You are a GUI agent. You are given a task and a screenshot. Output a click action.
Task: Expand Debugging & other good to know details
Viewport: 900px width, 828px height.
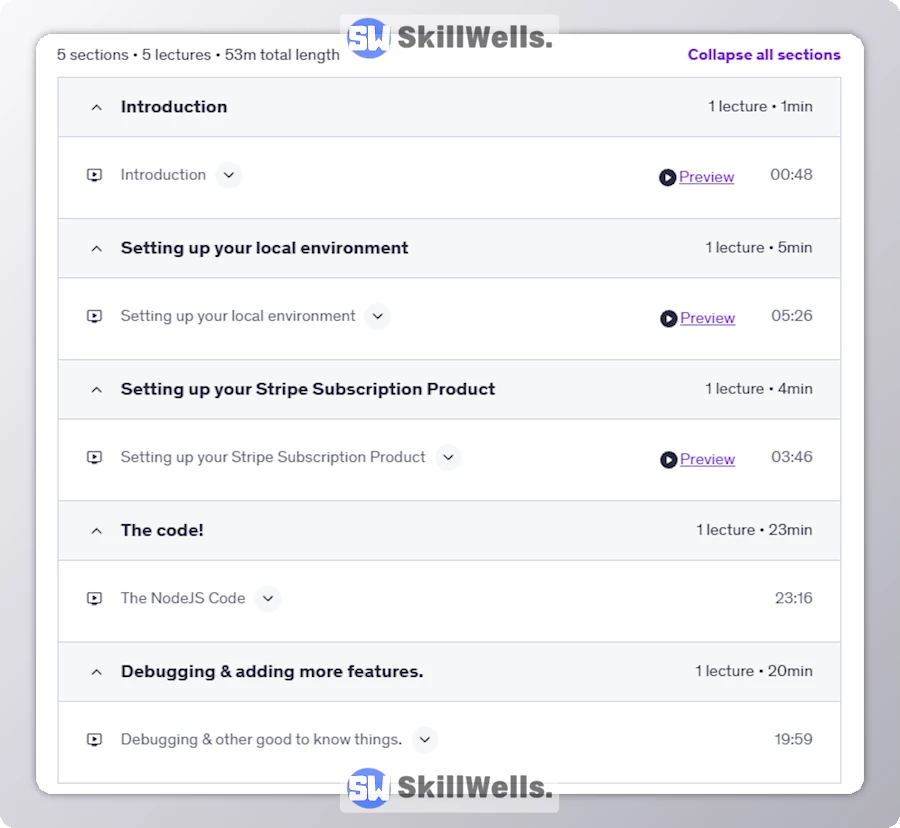[x=425, y=740]
